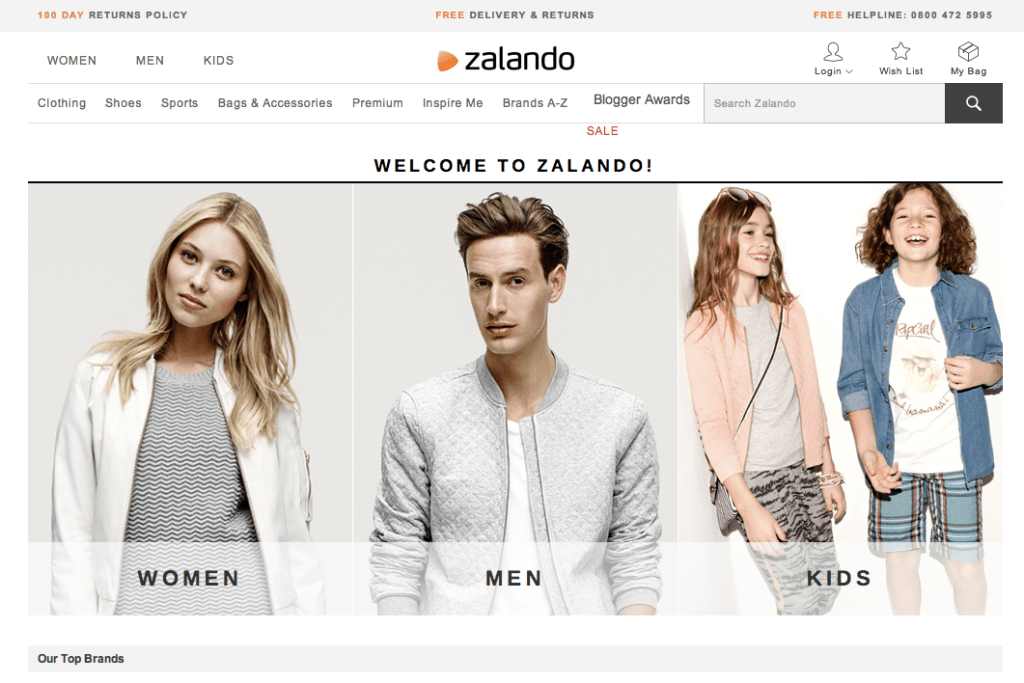Select the MEN top navigation tab

pos(150,60)
